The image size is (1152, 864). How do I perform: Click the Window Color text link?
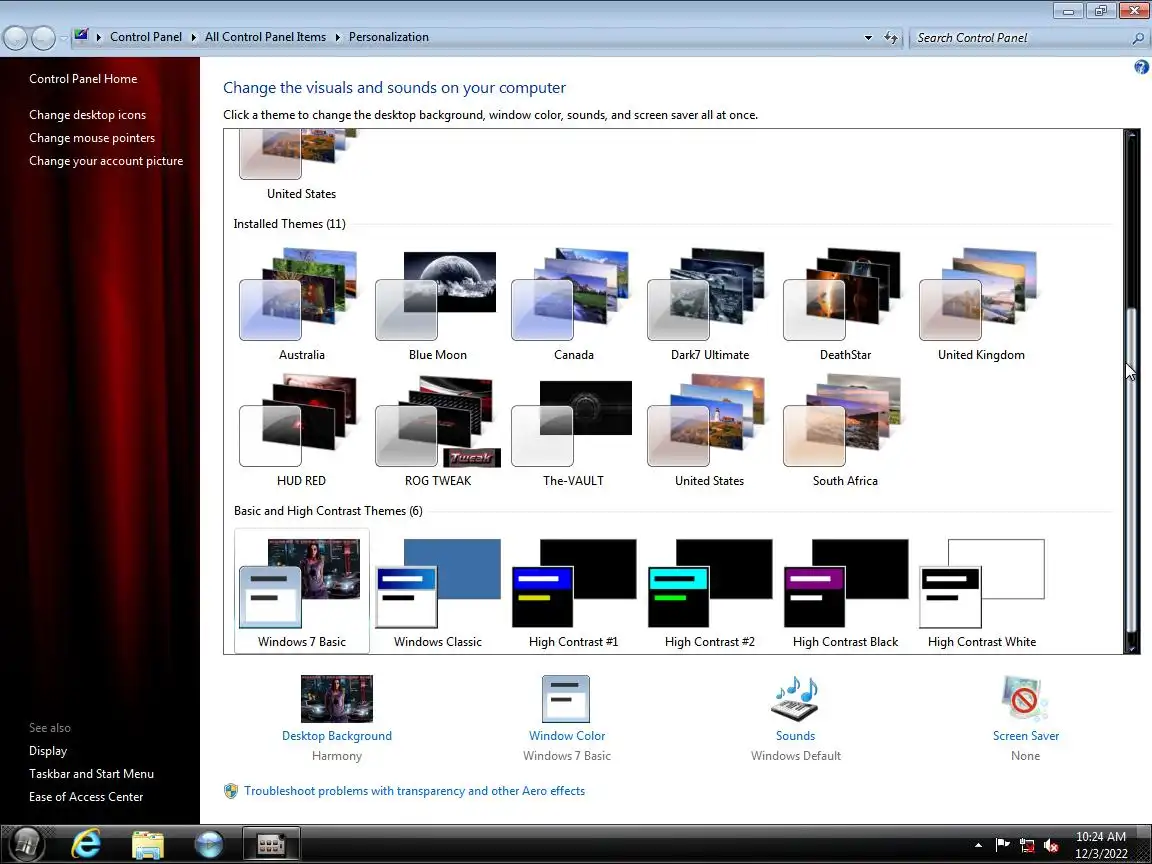click(x=566, y=735)
